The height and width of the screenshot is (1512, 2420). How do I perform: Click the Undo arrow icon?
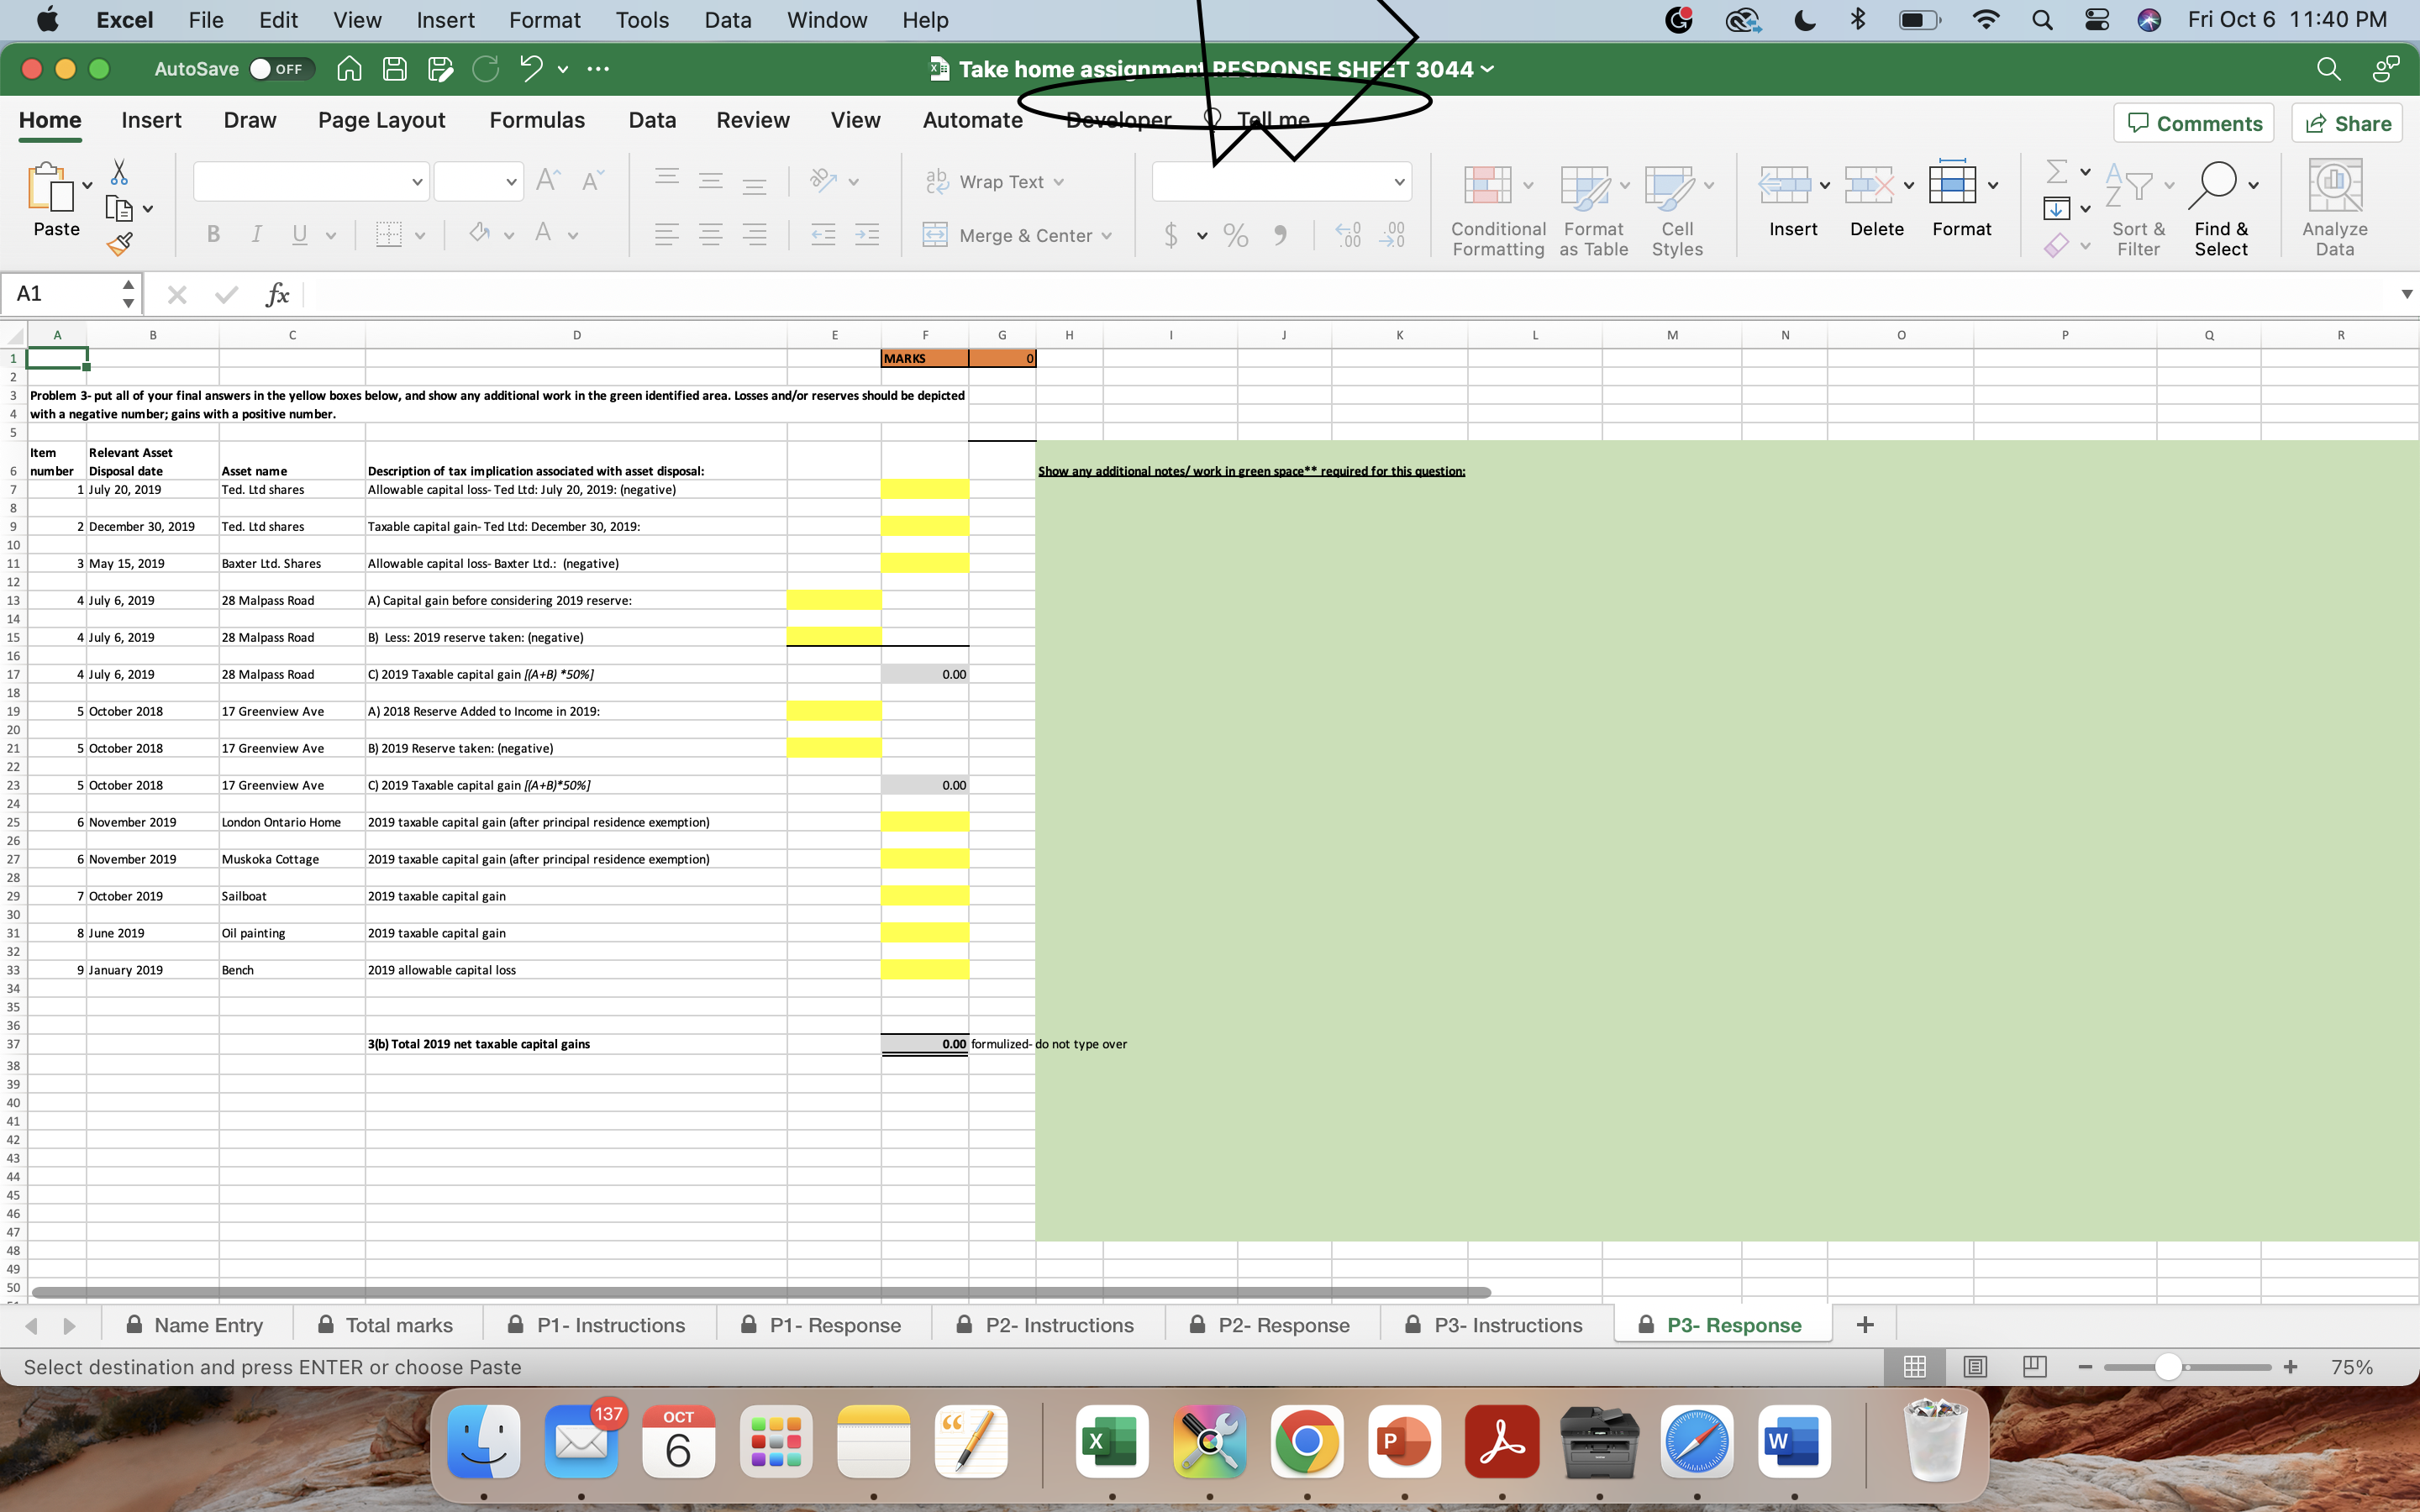coord(530,69)
